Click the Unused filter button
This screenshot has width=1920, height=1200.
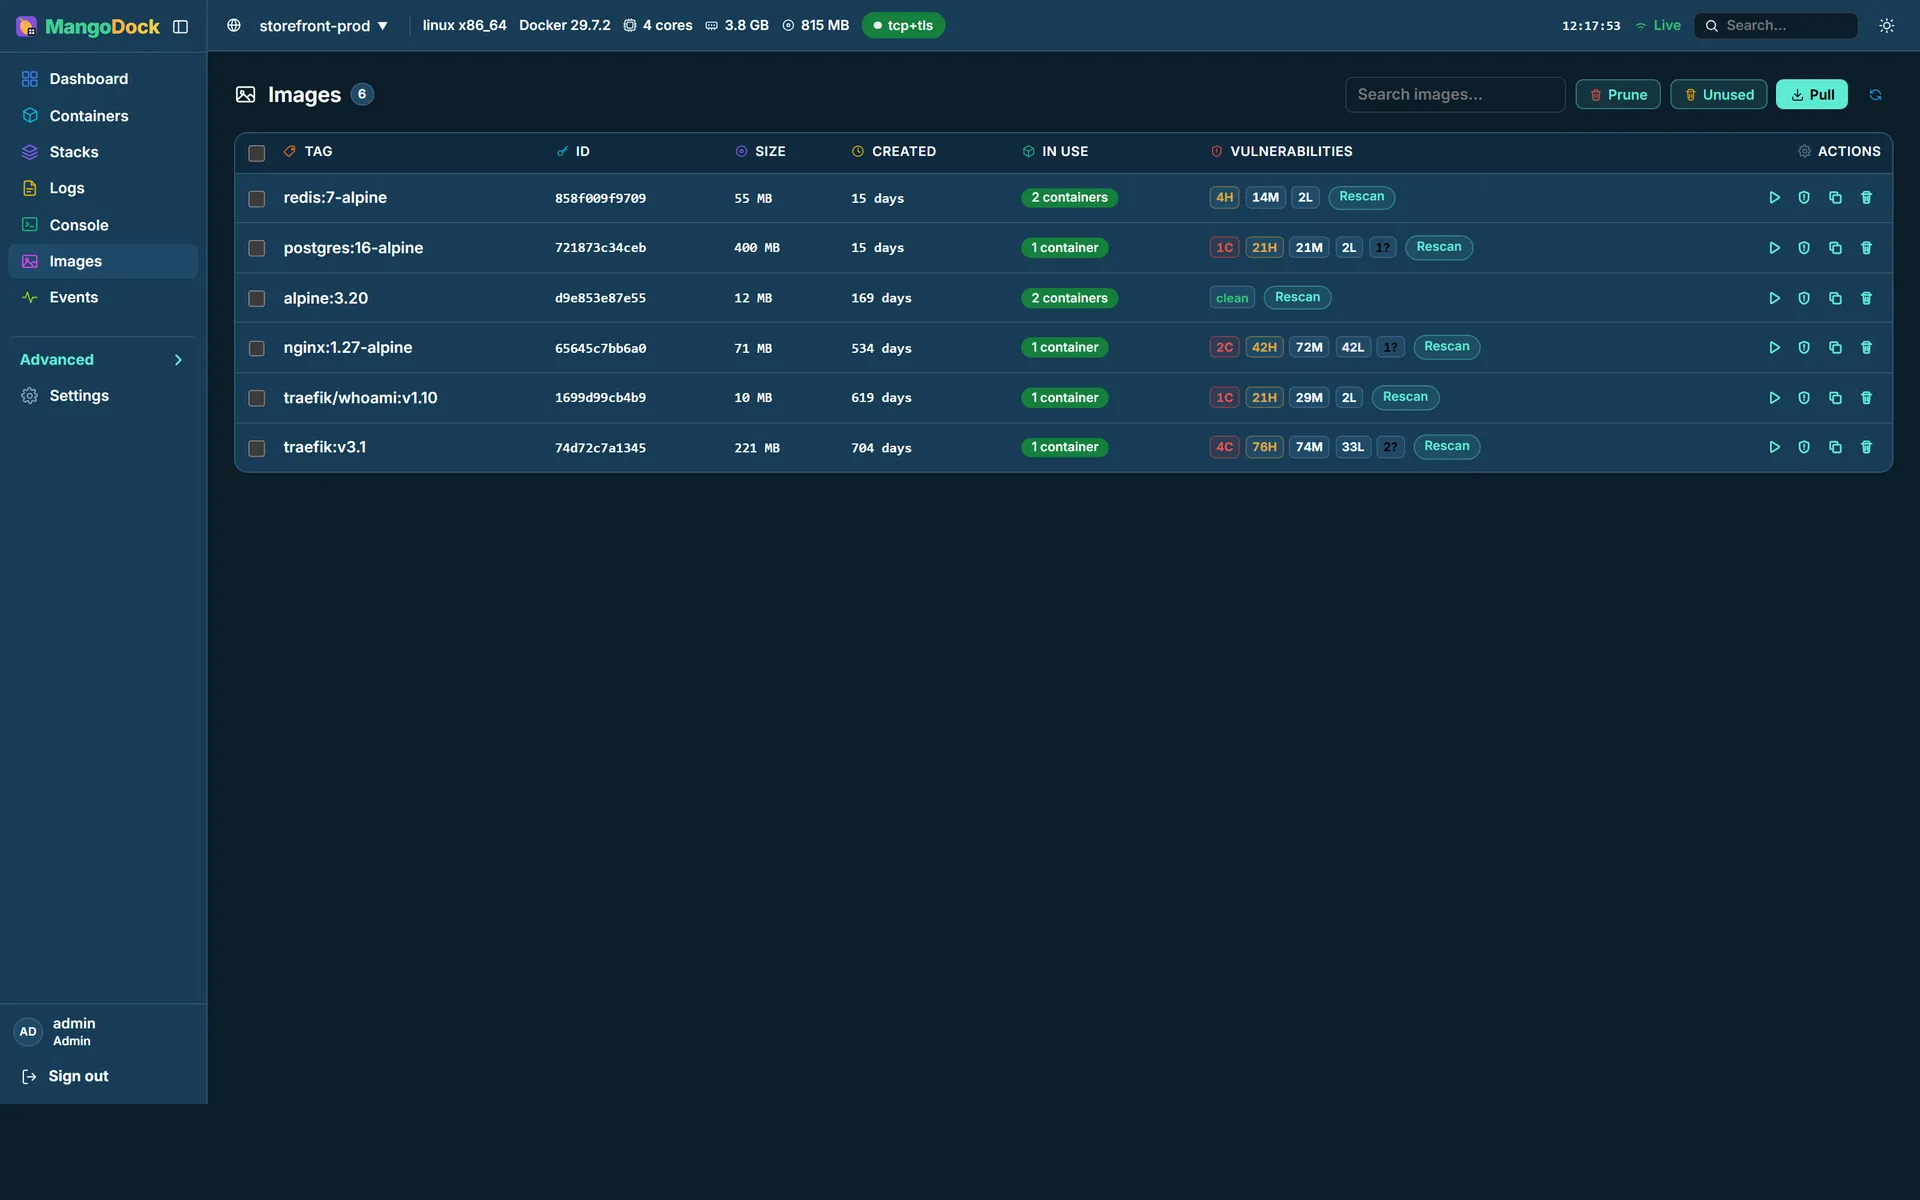tap(1719, 95)
